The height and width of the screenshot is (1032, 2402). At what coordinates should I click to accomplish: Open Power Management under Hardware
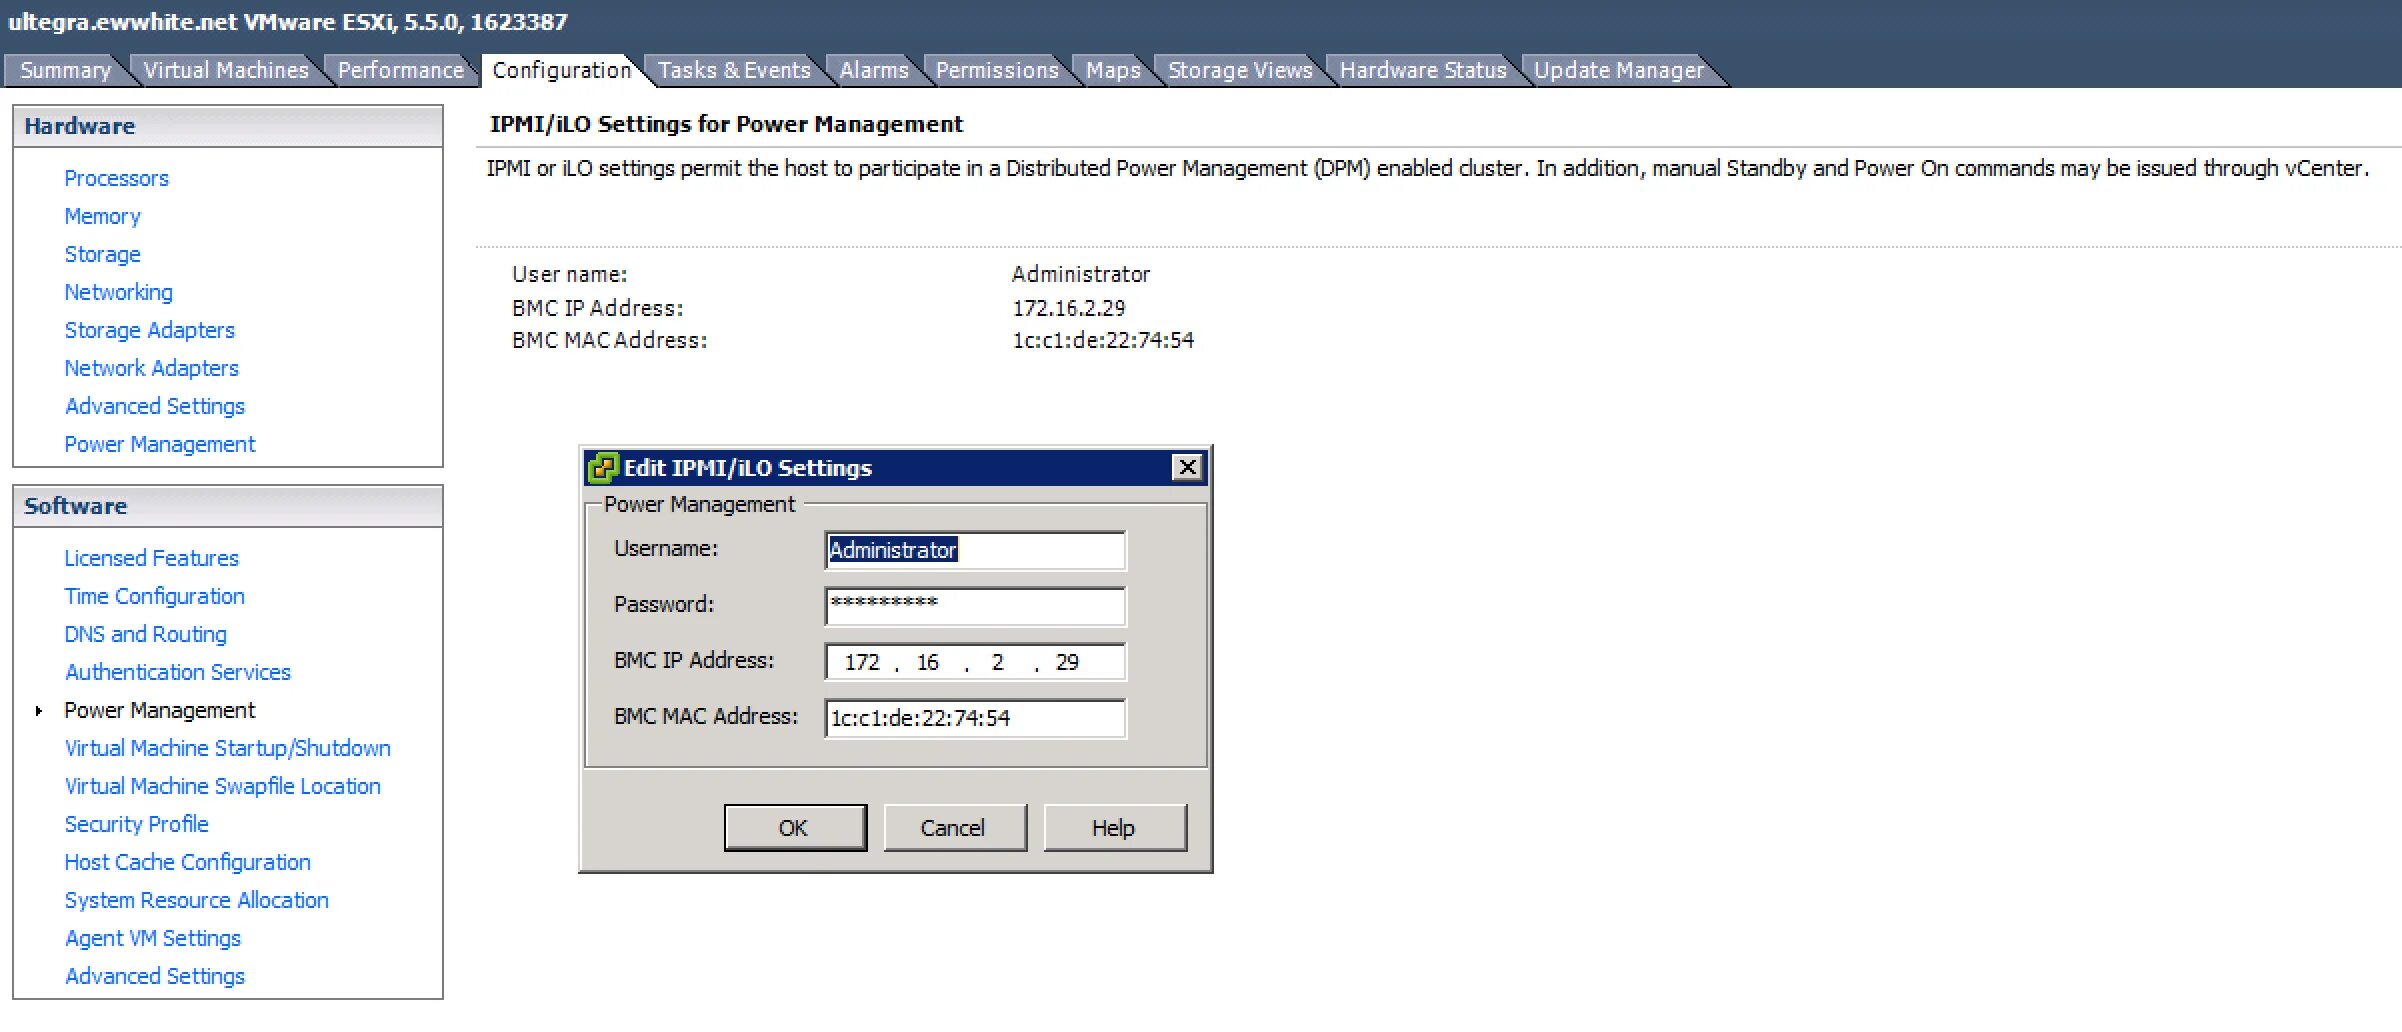(160, 444)
